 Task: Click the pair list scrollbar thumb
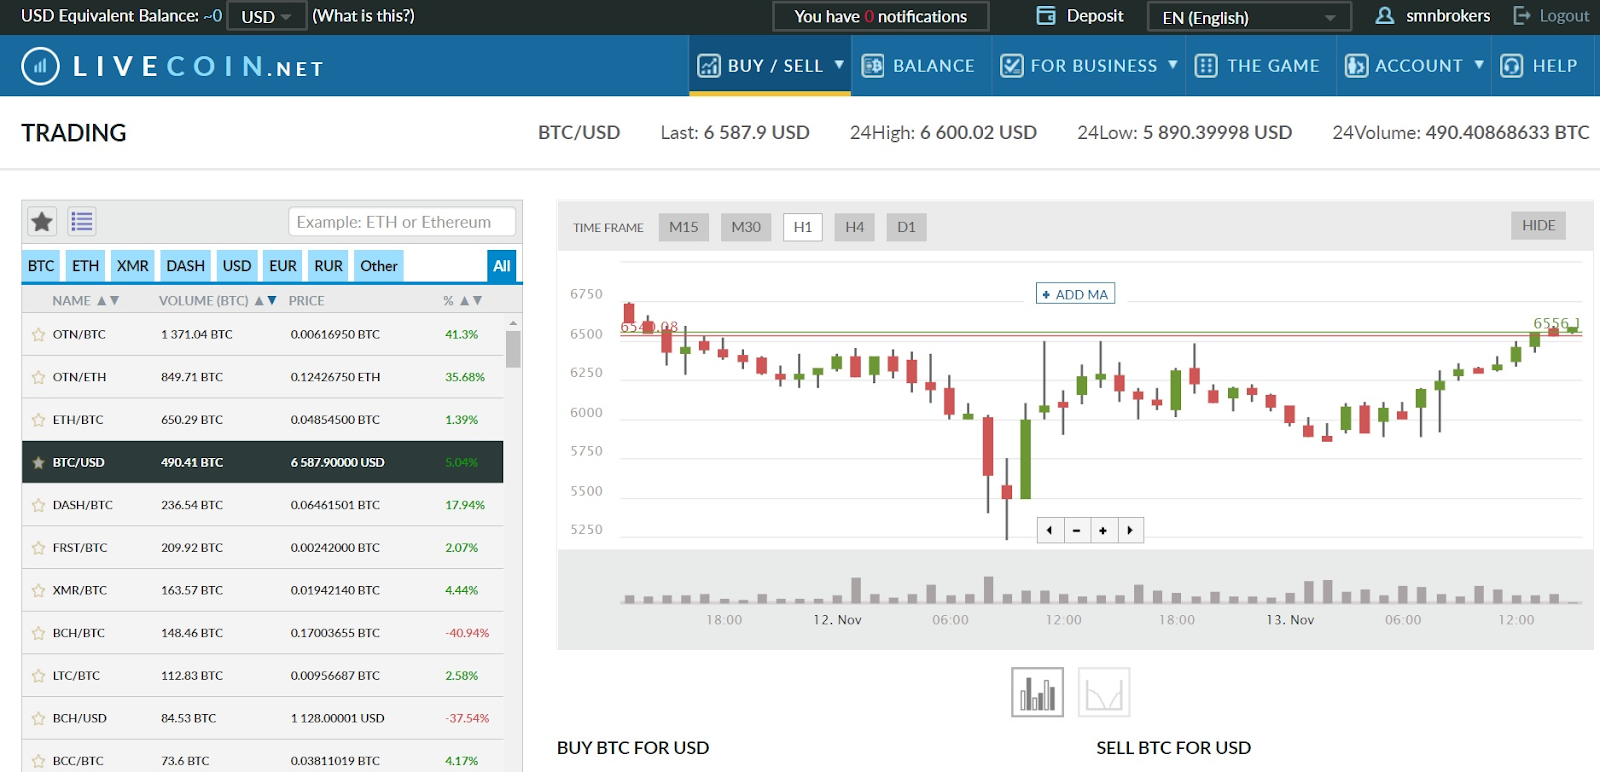coord(513,349)
